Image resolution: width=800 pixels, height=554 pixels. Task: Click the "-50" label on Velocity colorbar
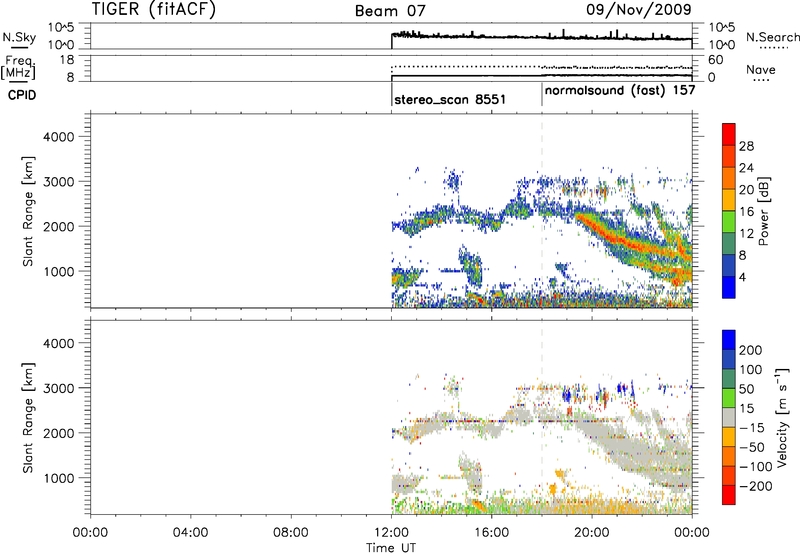[752, 447]
